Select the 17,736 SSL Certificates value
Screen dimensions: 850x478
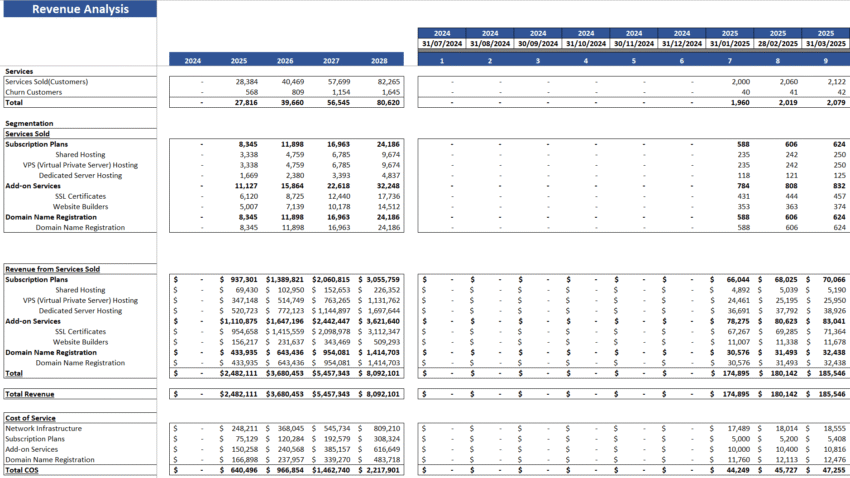(x=389, y=196)
